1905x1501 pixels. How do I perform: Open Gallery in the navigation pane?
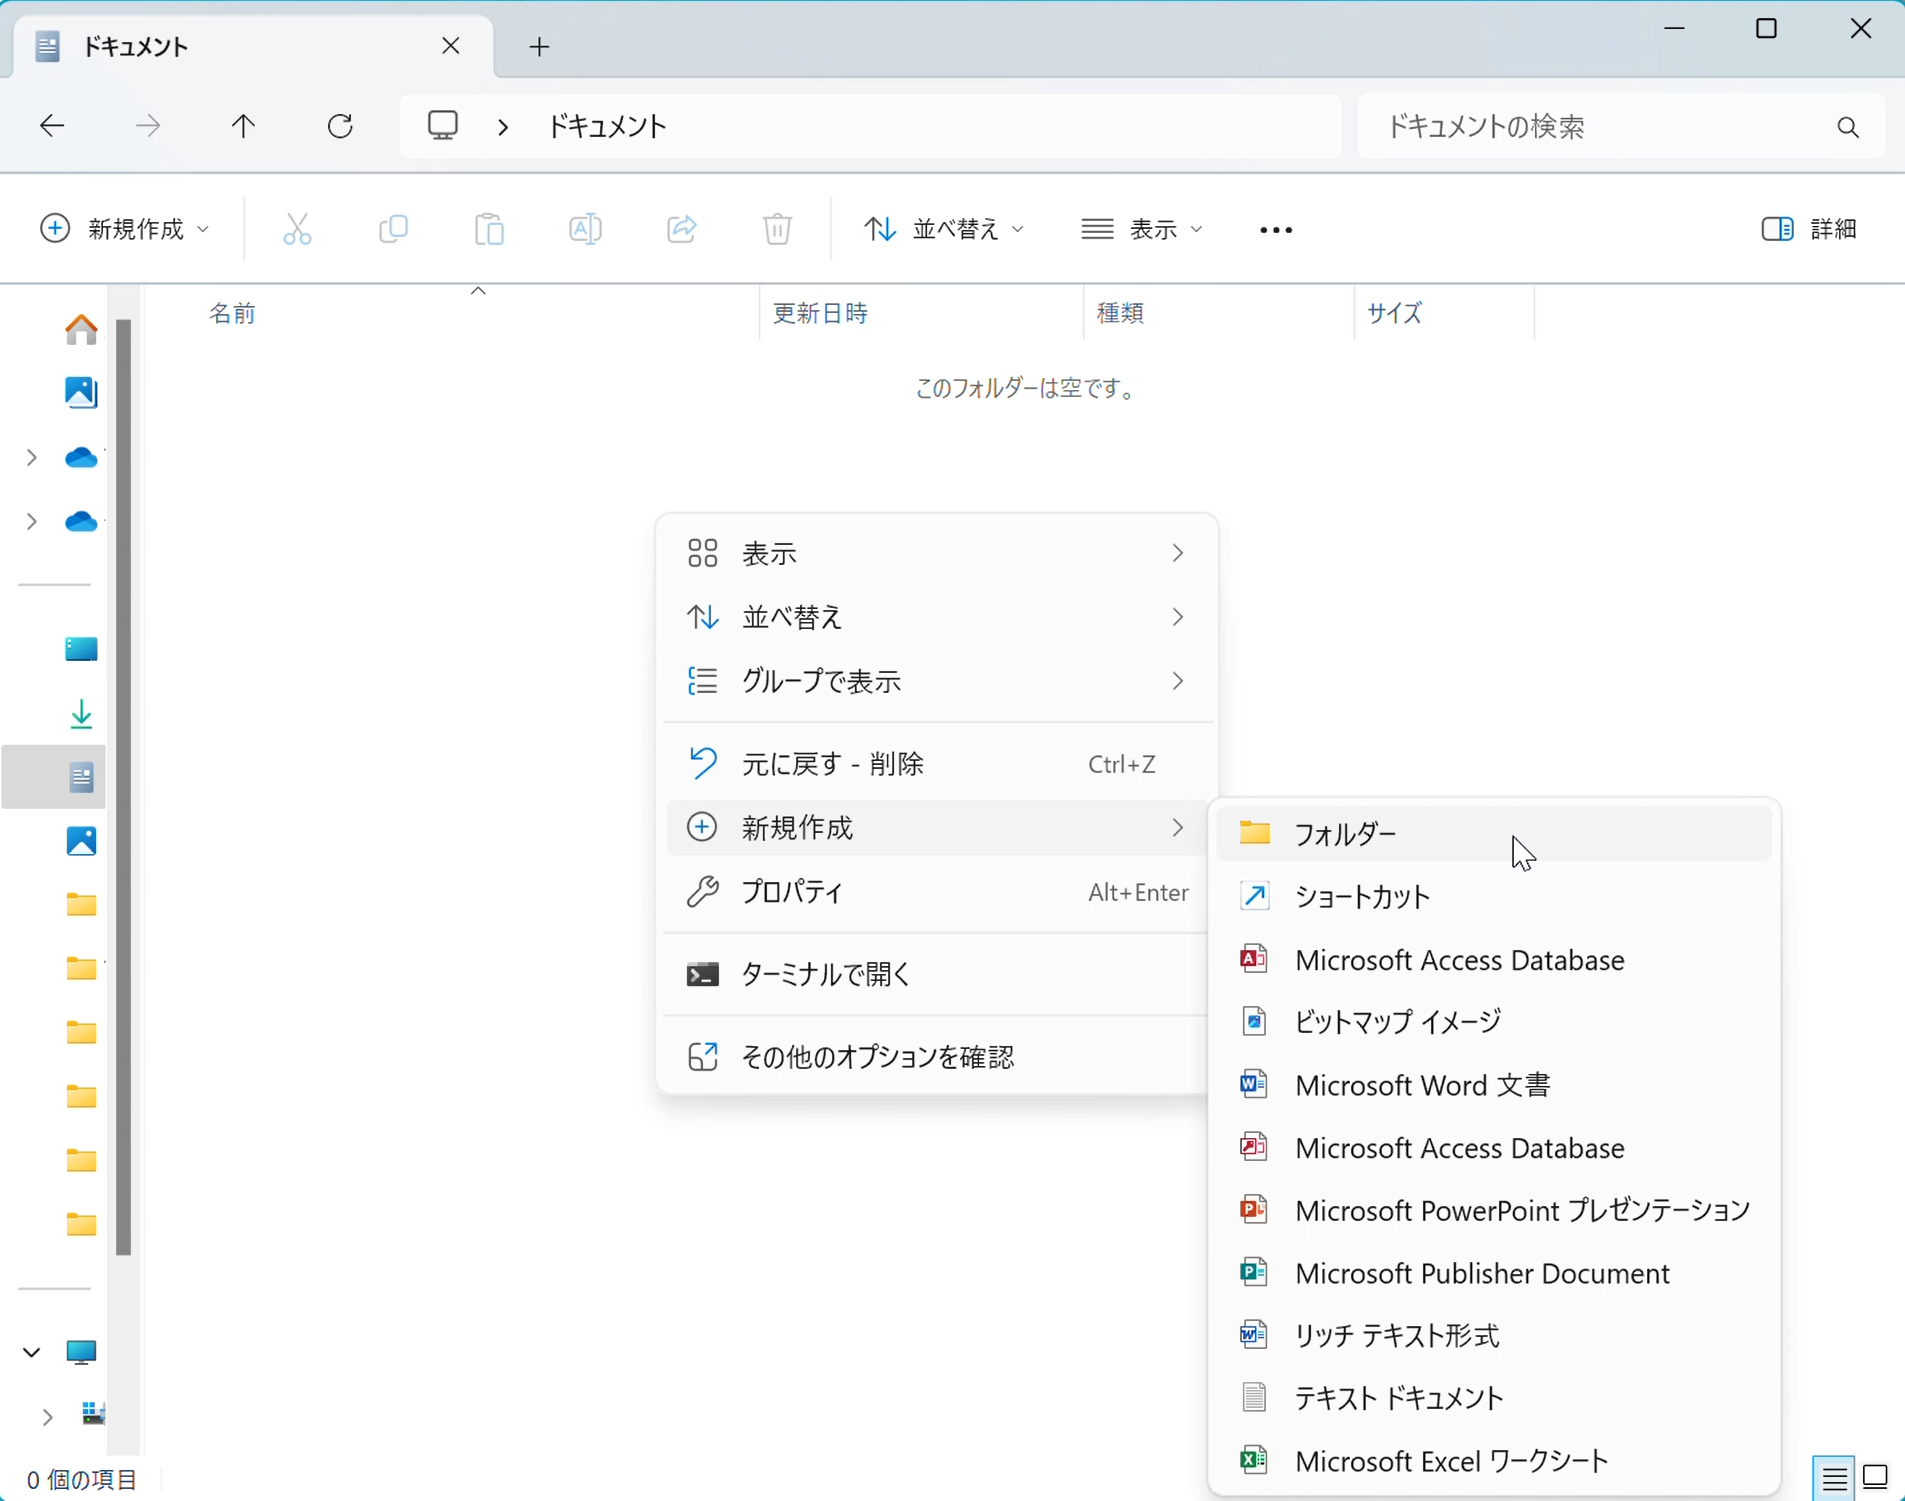(81, 392)
